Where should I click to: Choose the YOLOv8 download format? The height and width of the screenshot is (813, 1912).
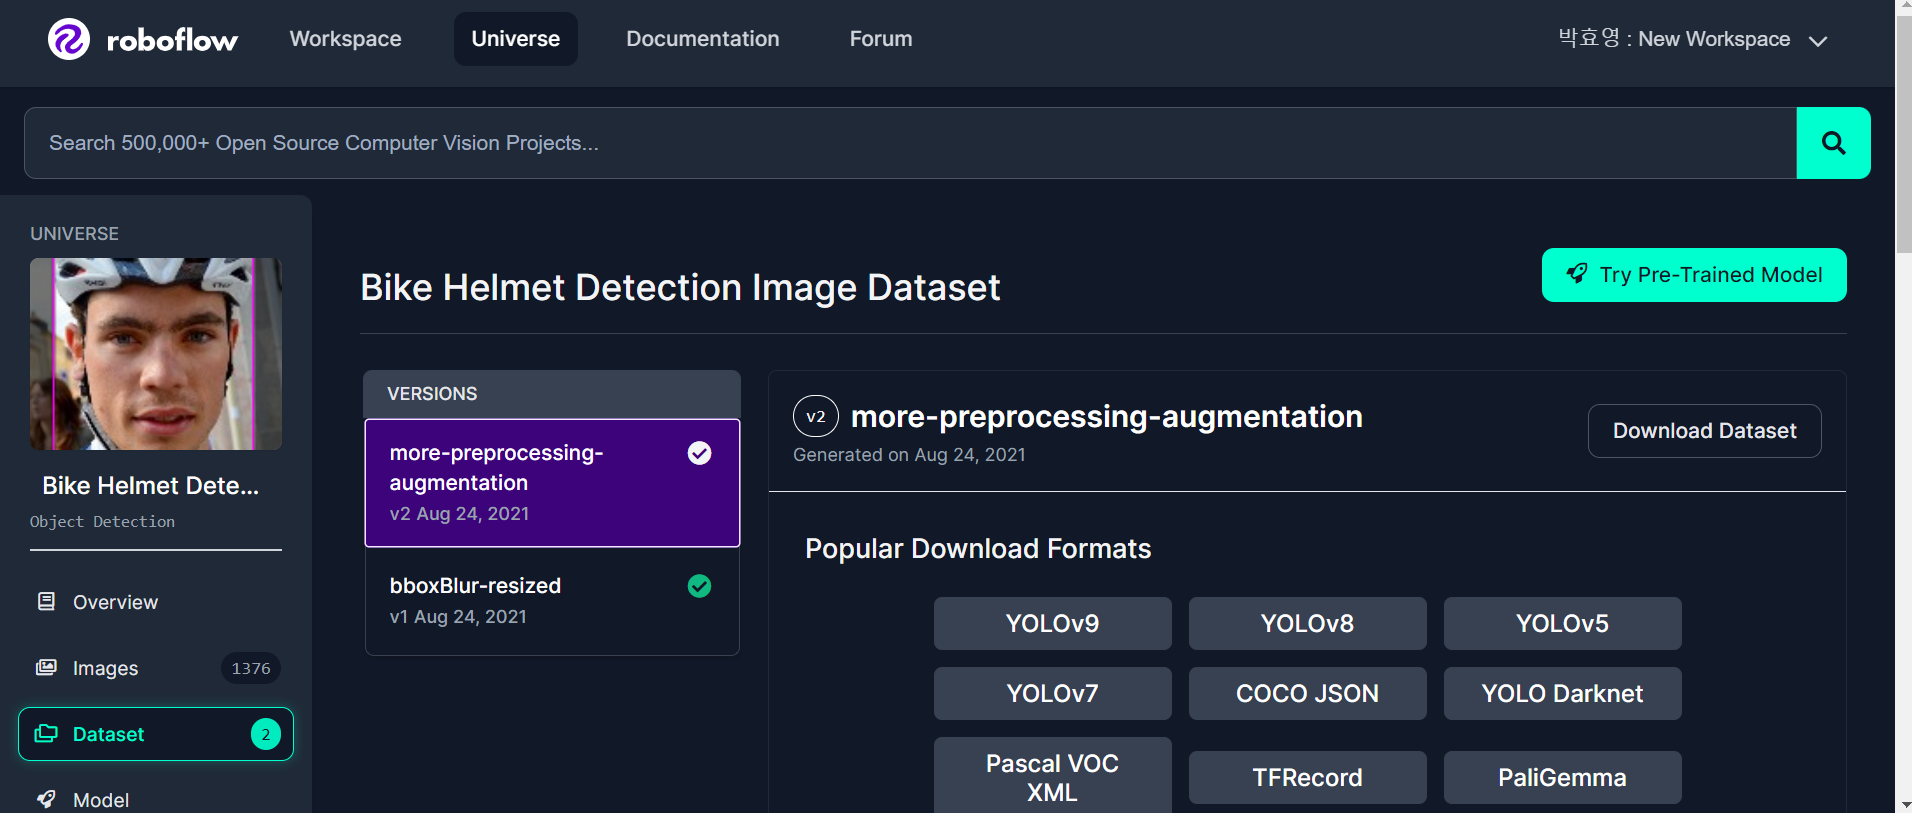pyautogui.click(x=1308, y=623)
